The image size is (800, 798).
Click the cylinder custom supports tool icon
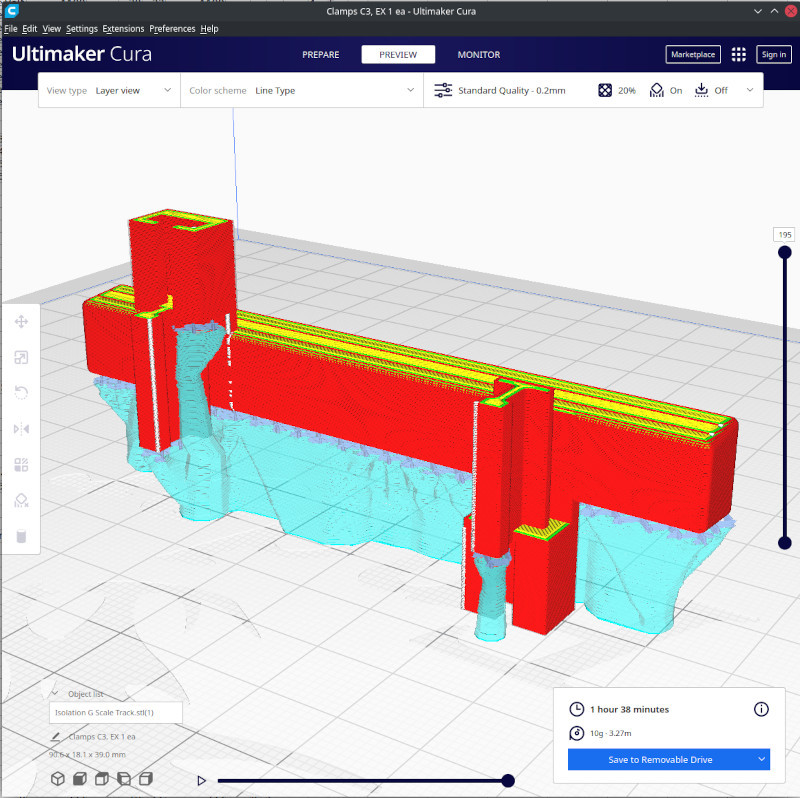[21, 536]
